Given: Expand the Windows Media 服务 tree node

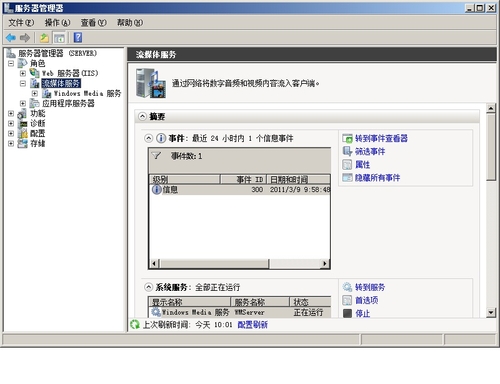Looking at the screenshot, I should 35,93.
